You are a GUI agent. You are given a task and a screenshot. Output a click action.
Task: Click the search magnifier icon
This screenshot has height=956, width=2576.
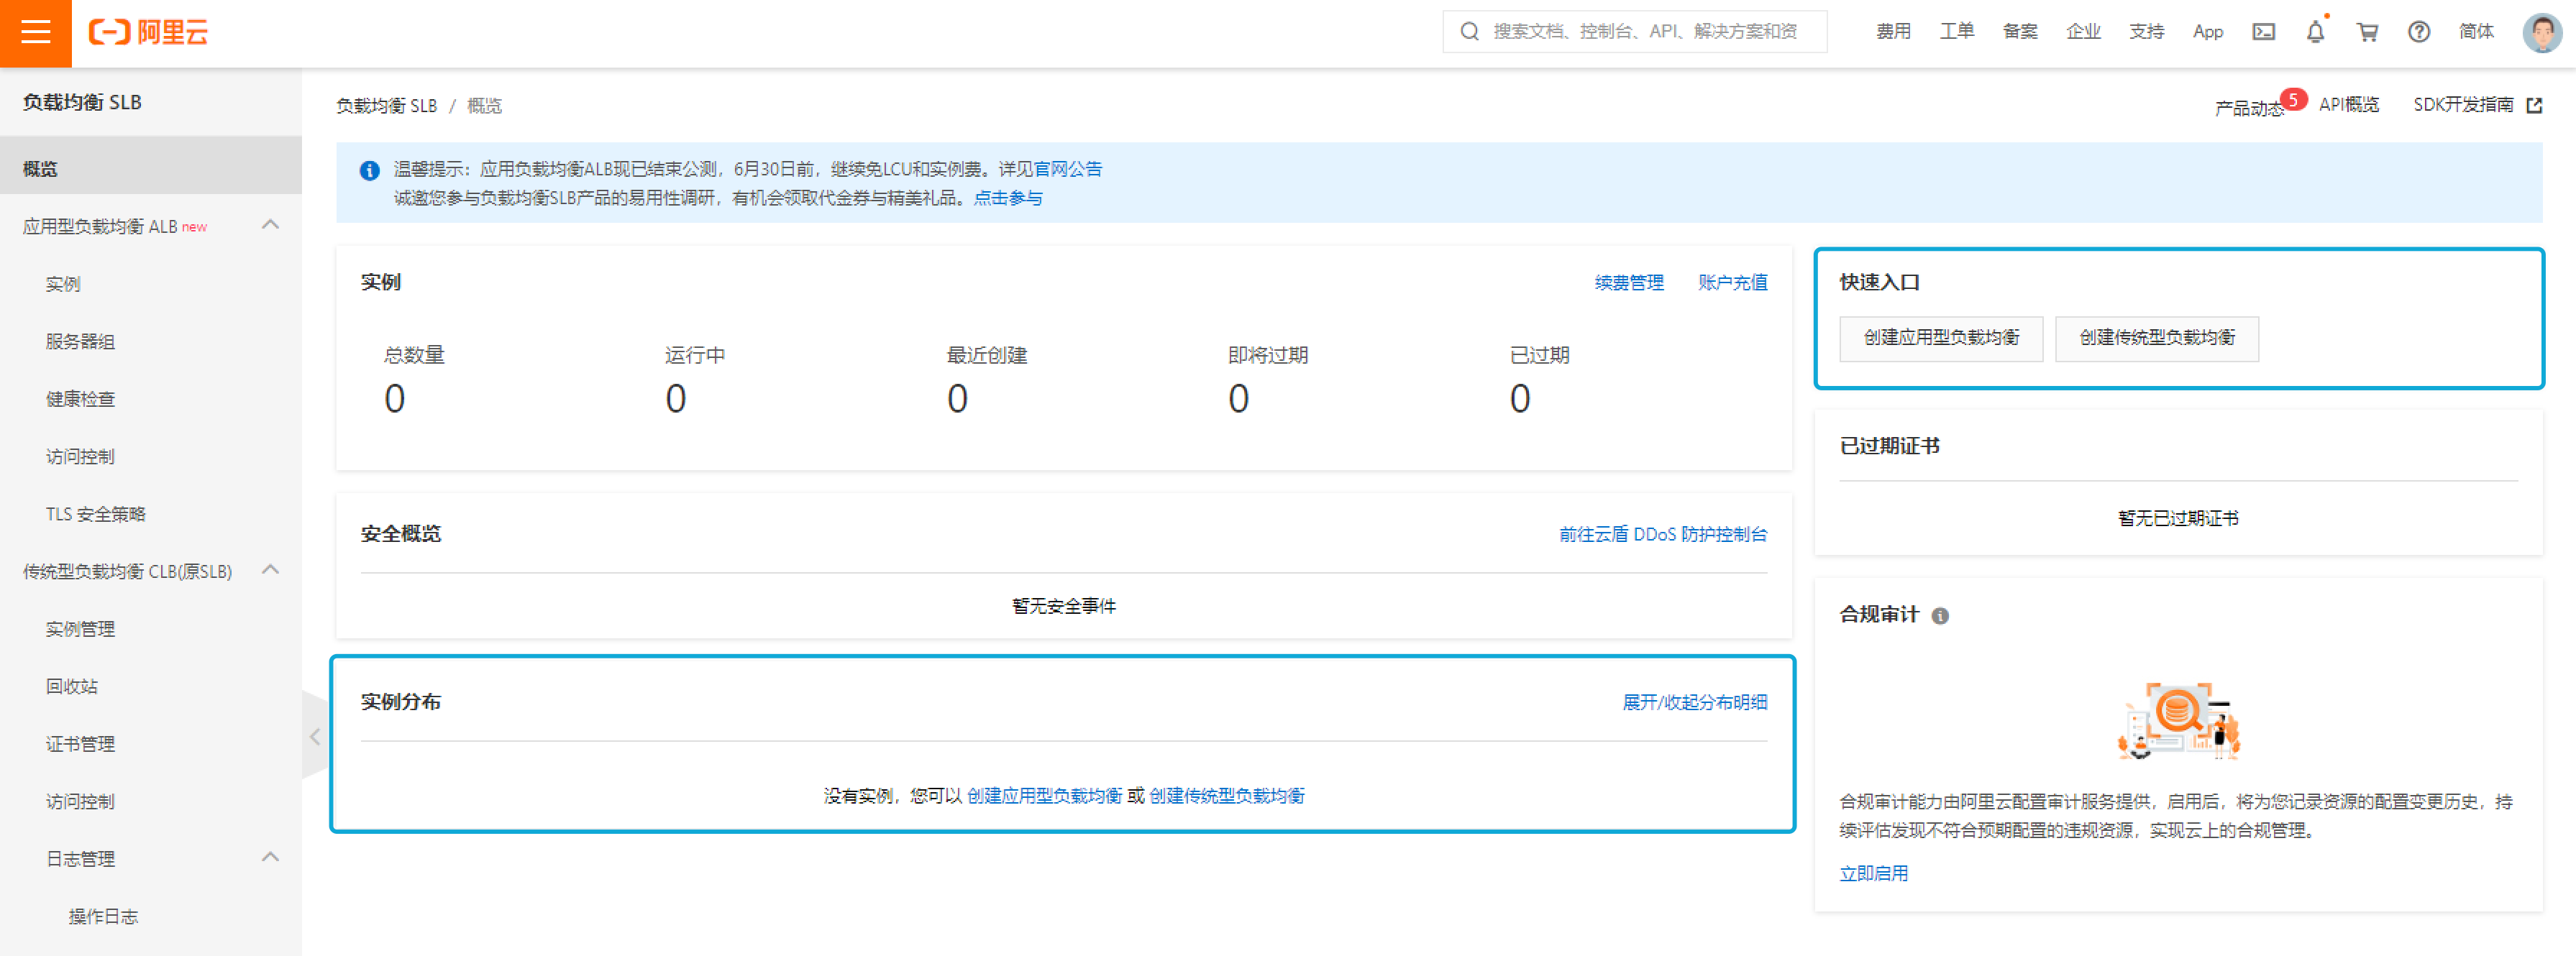click(1469, 32)
